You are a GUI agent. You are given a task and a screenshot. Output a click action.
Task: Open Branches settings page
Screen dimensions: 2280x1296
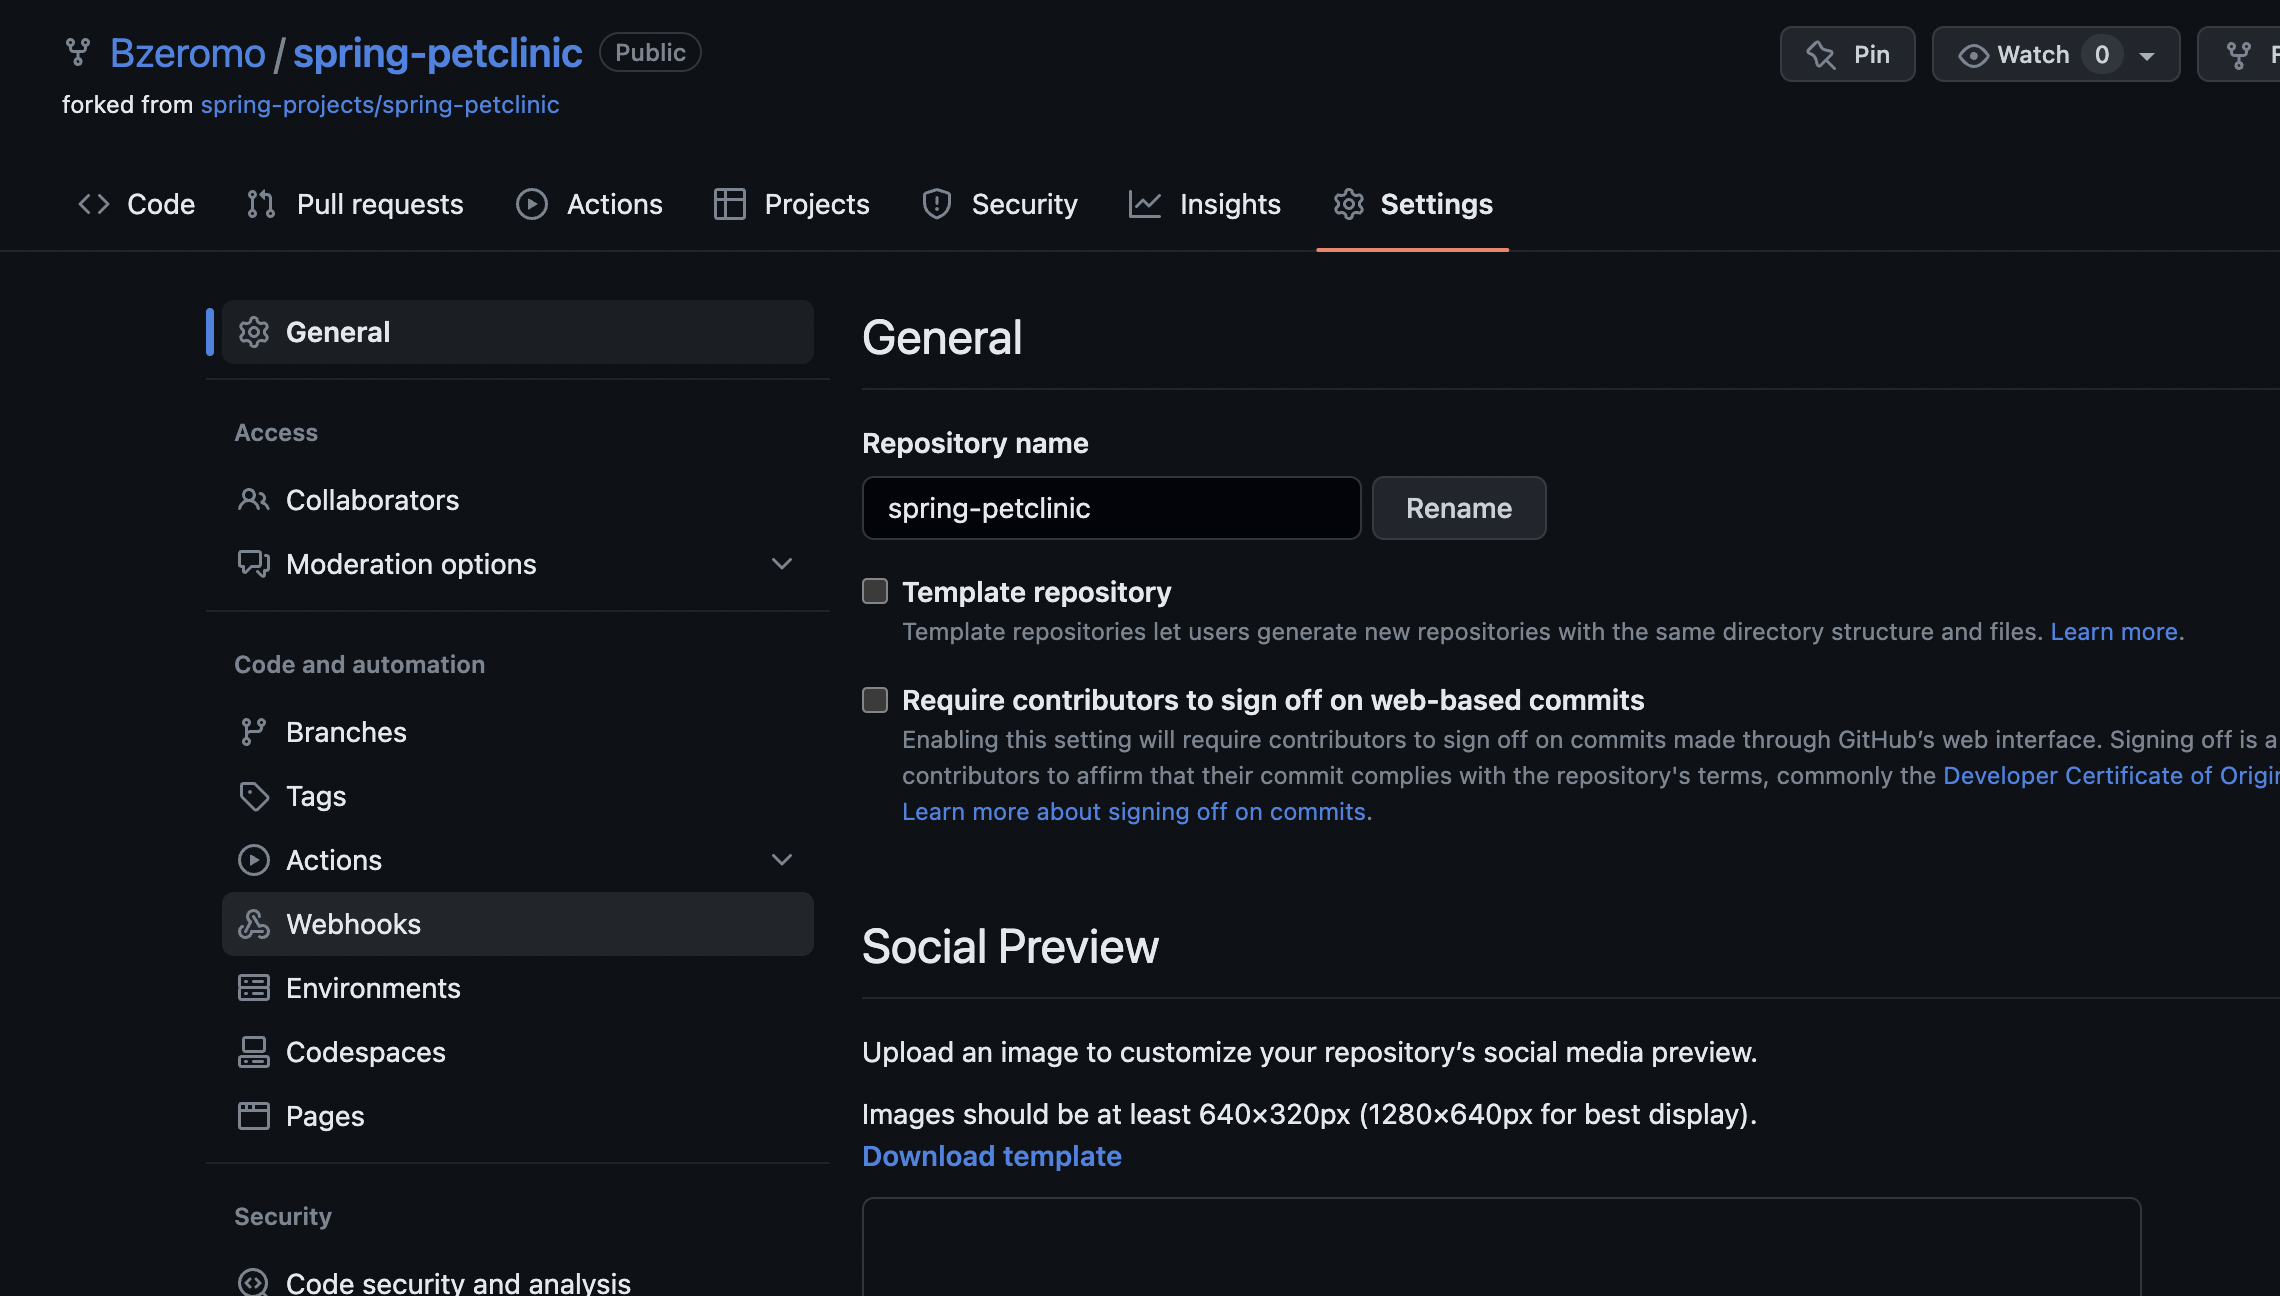click(518, 732)
